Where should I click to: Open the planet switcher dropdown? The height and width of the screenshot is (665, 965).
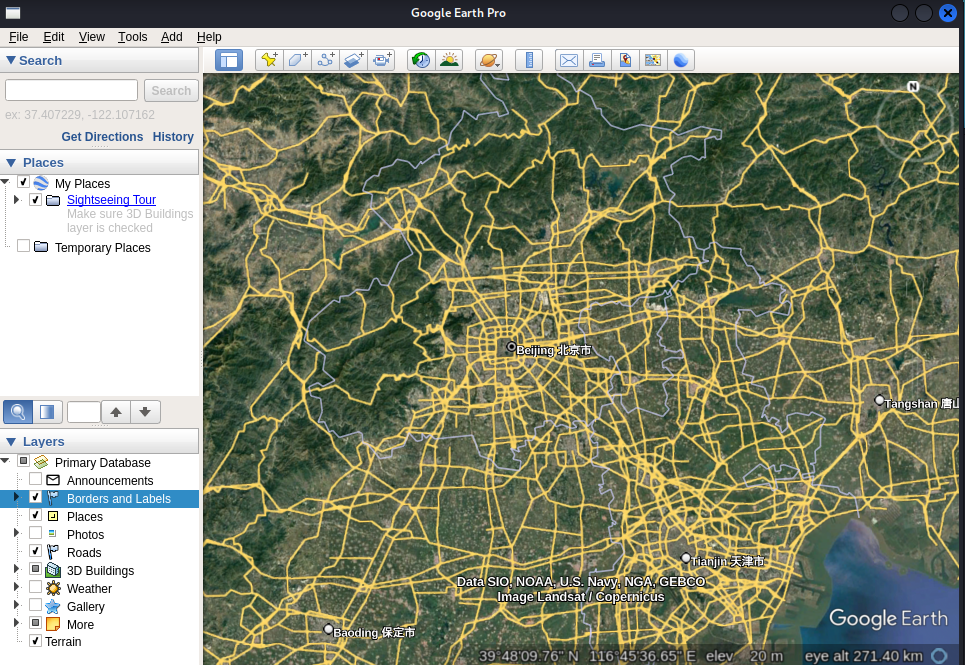(489, 60)
